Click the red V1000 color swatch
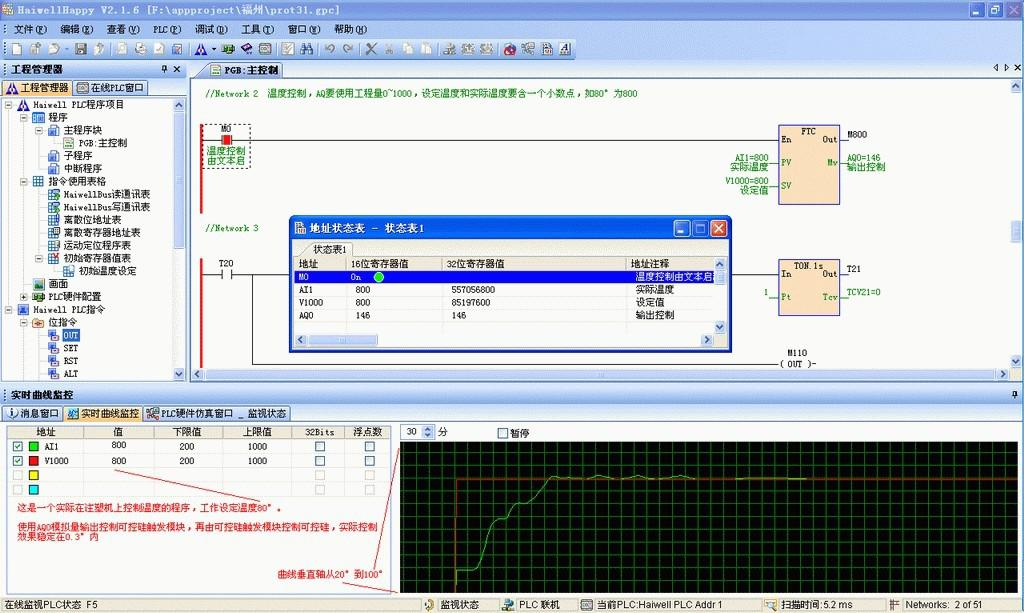This screenshot has height=613, width=1024. tap(33, 461)
